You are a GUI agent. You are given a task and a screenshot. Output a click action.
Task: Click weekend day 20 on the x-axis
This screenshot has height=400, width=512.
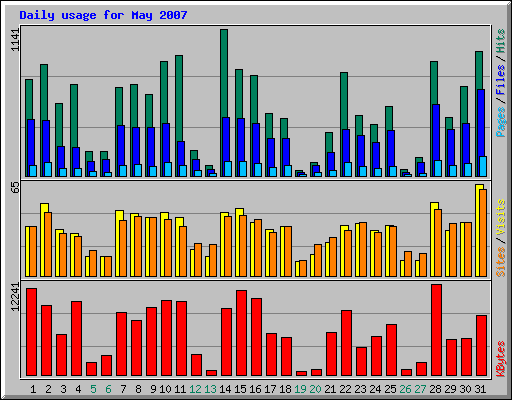click(315, 389)
